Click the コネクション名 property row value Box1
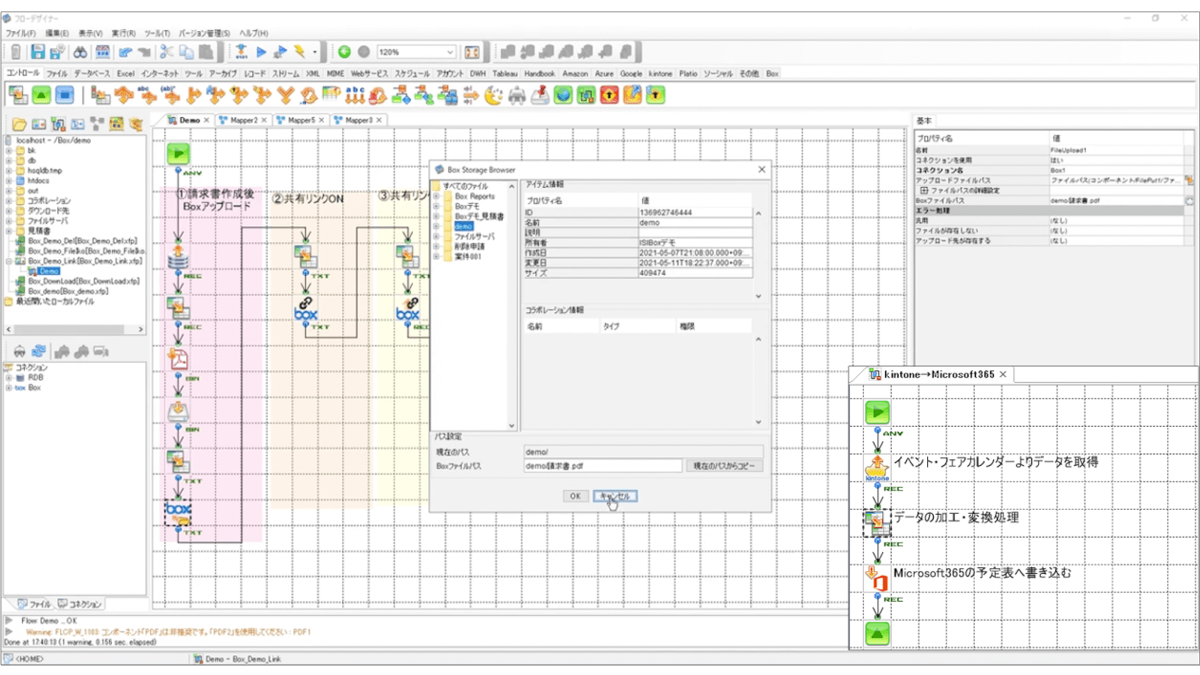 click(1116, 170)
